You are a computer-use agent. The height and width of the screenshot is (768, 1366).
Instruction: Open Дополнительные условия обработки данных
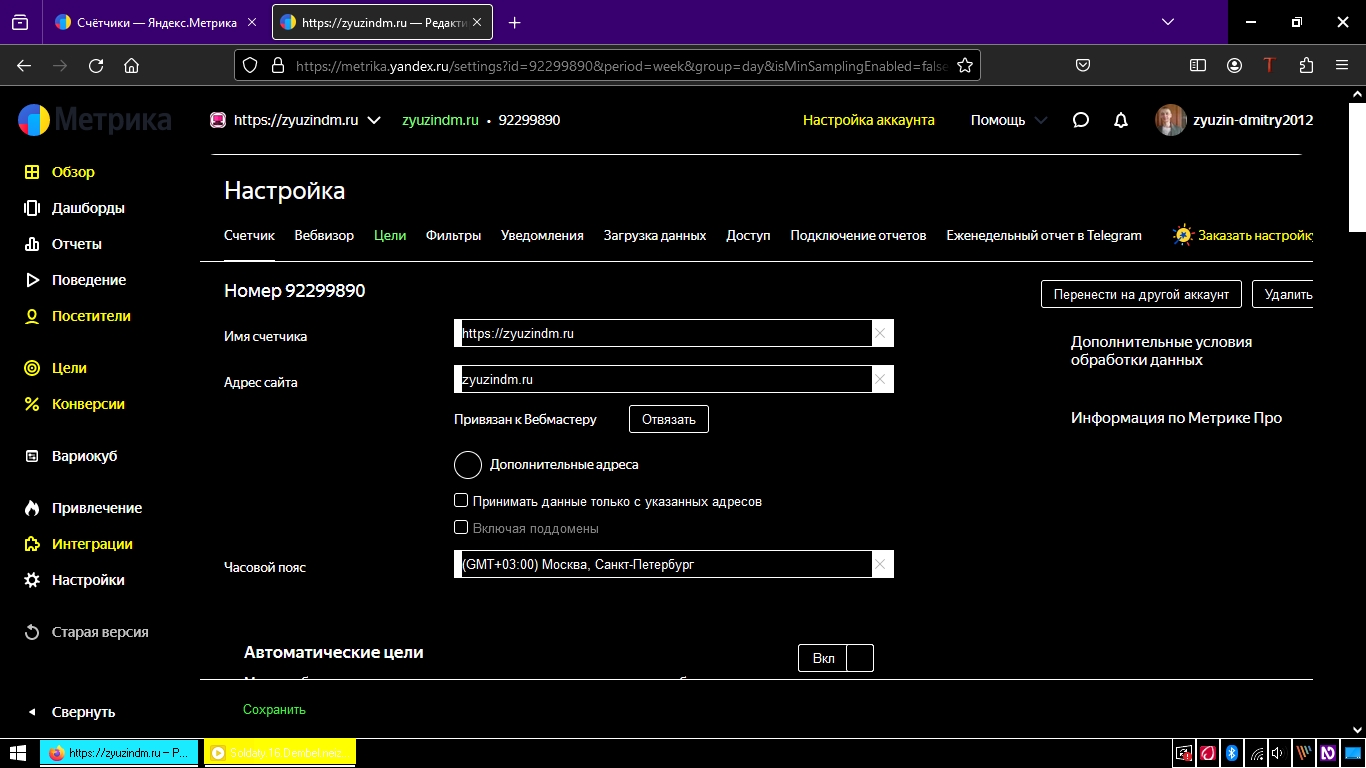(1161, 351)
